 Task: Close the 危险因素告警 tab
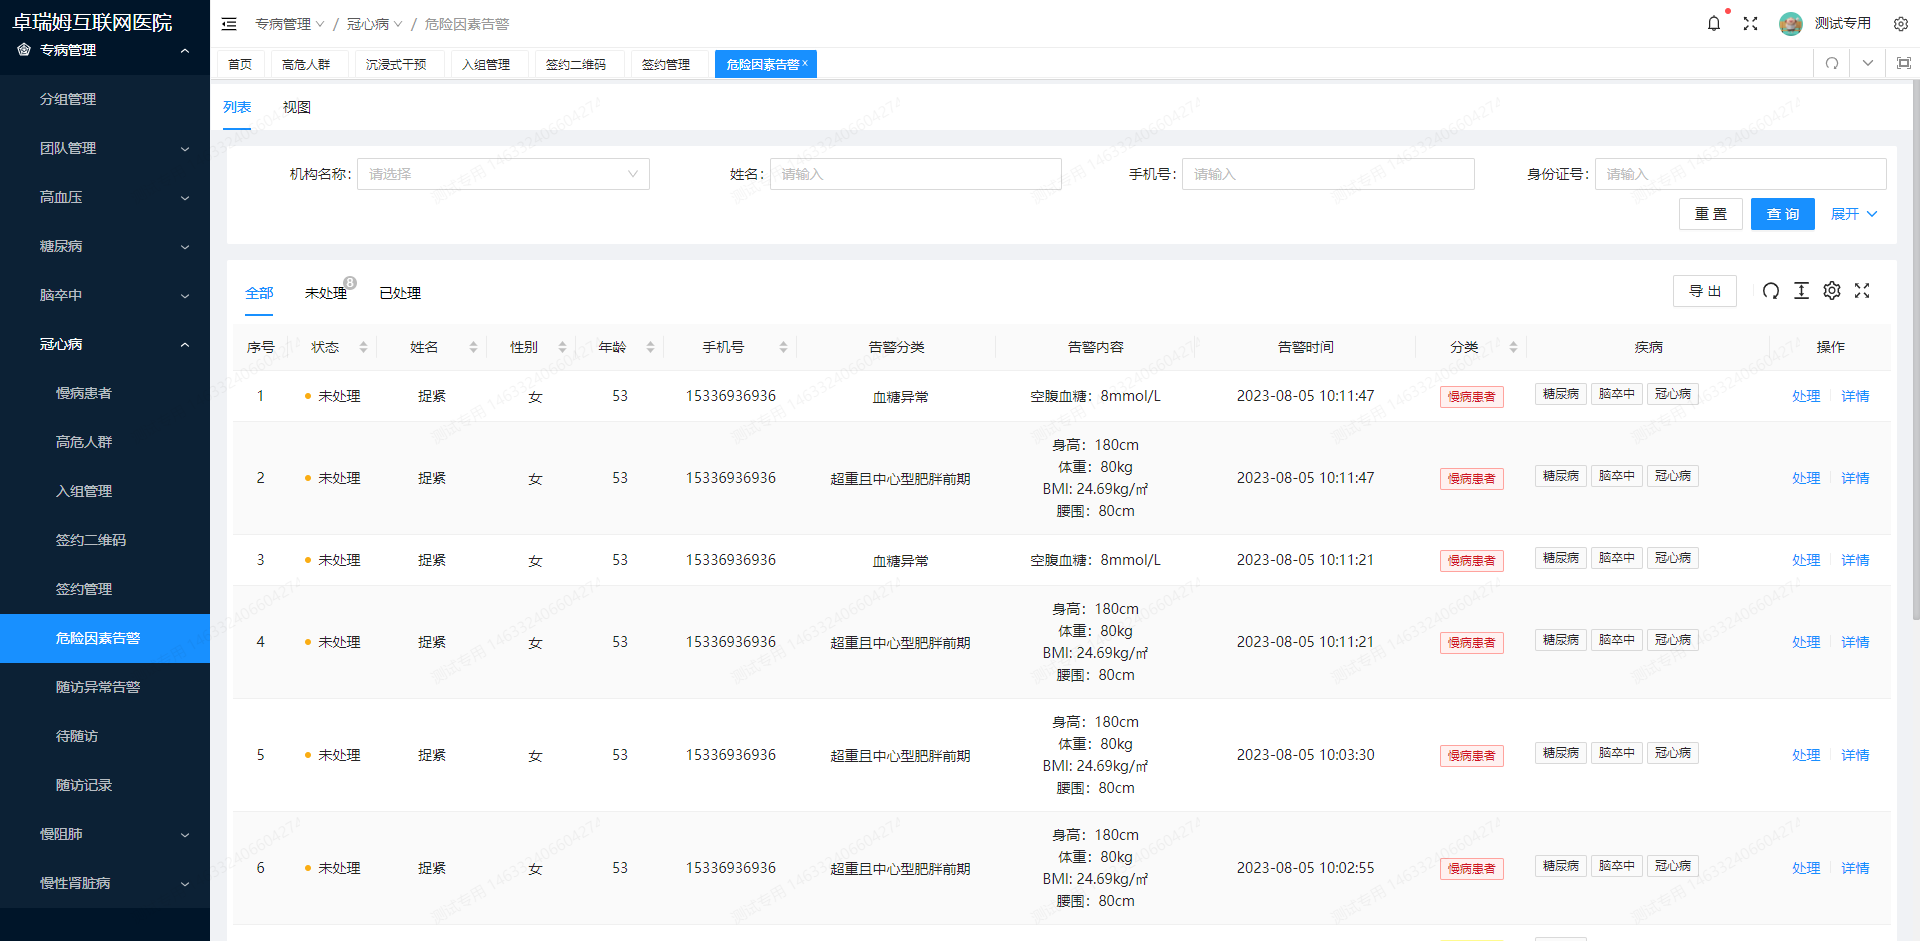805,63
